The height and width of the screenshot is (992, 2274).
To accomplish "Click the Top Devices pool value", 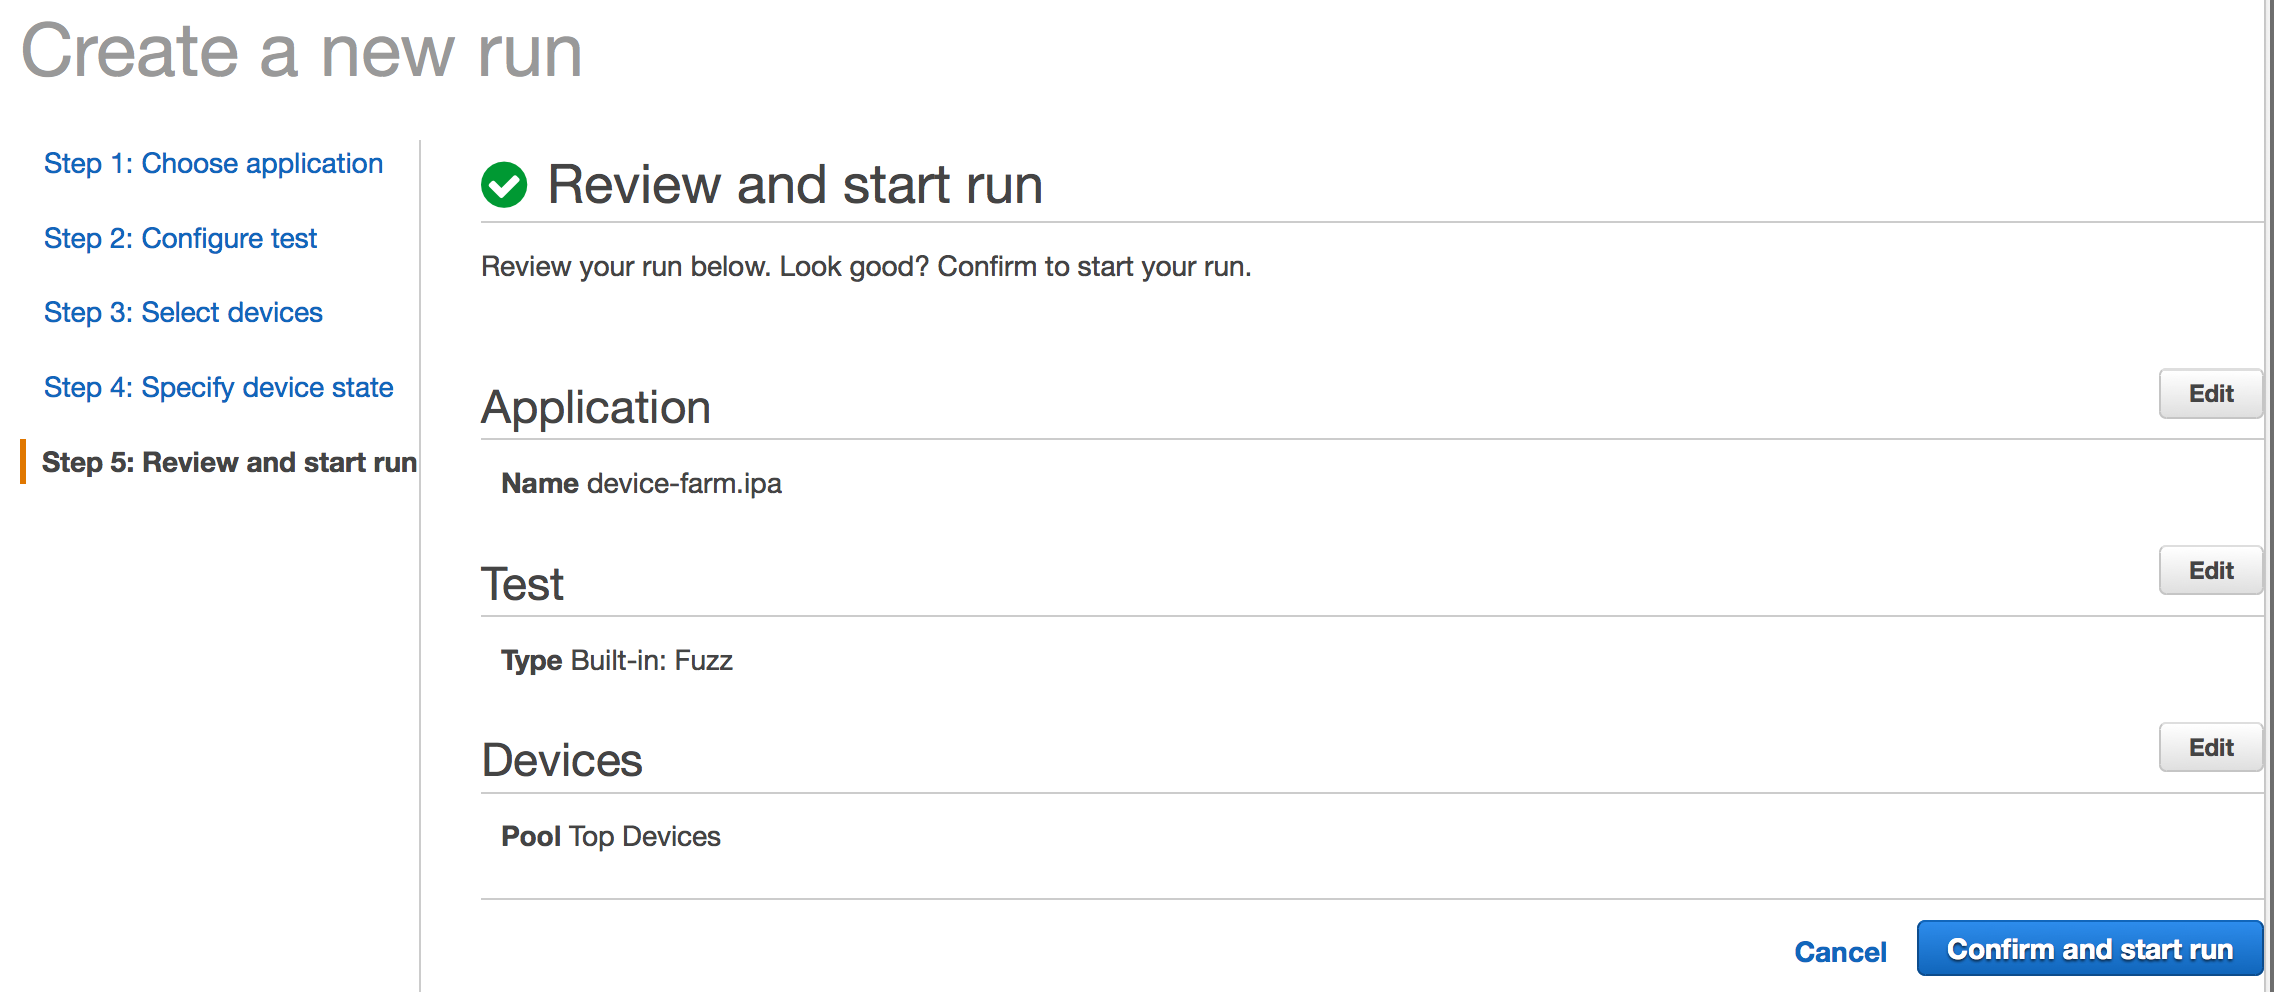I will [644, 837].
